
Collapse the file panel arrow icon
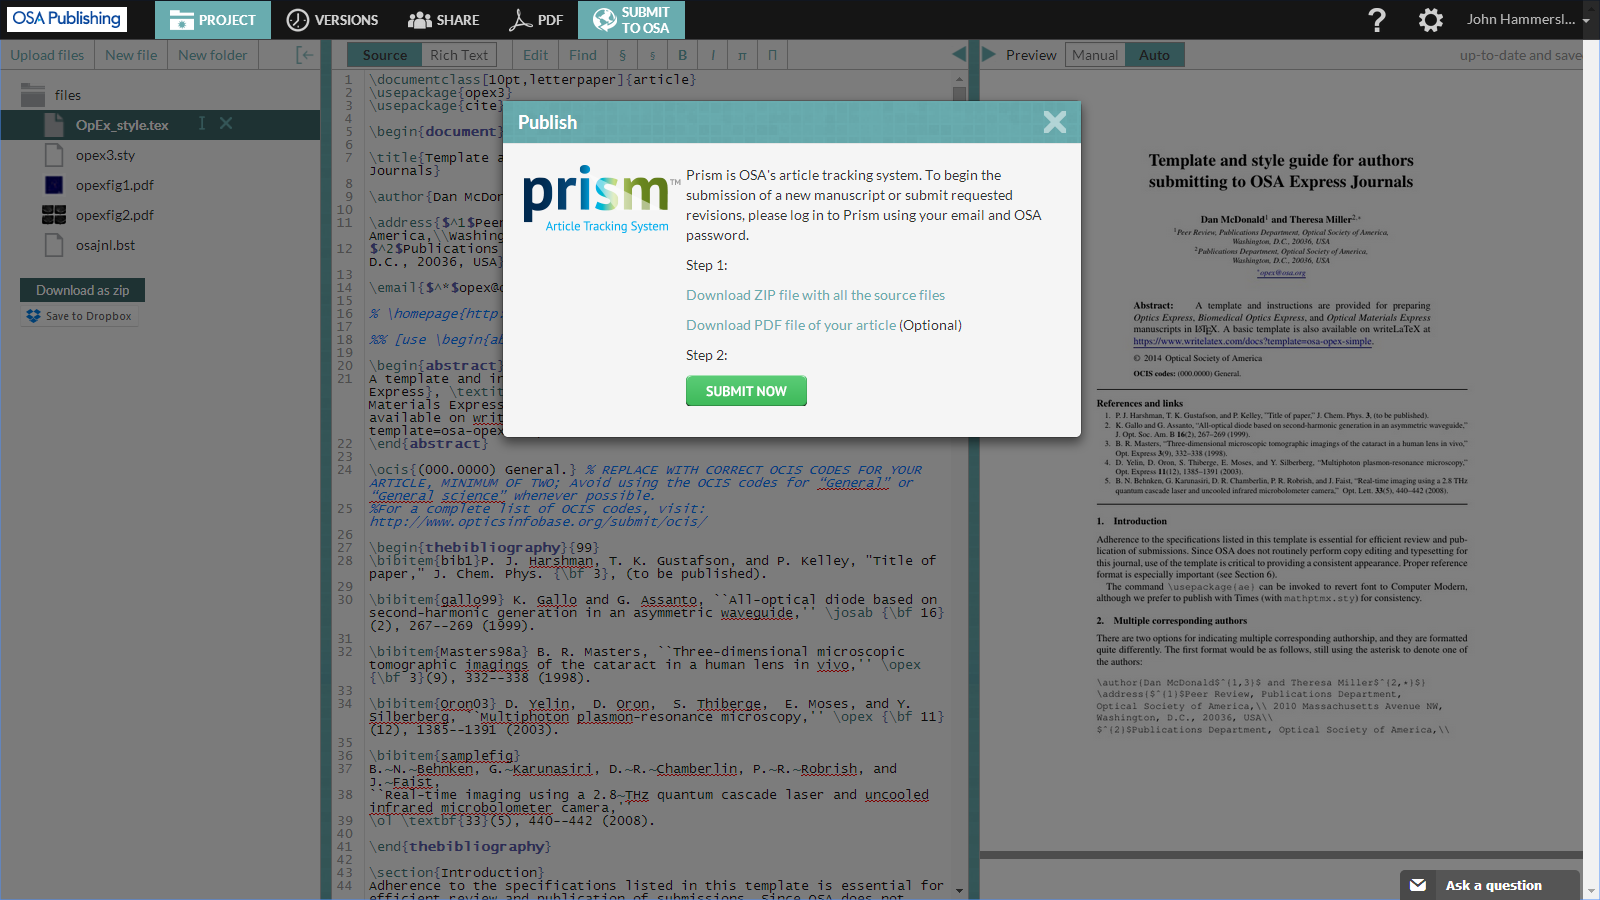305,55
